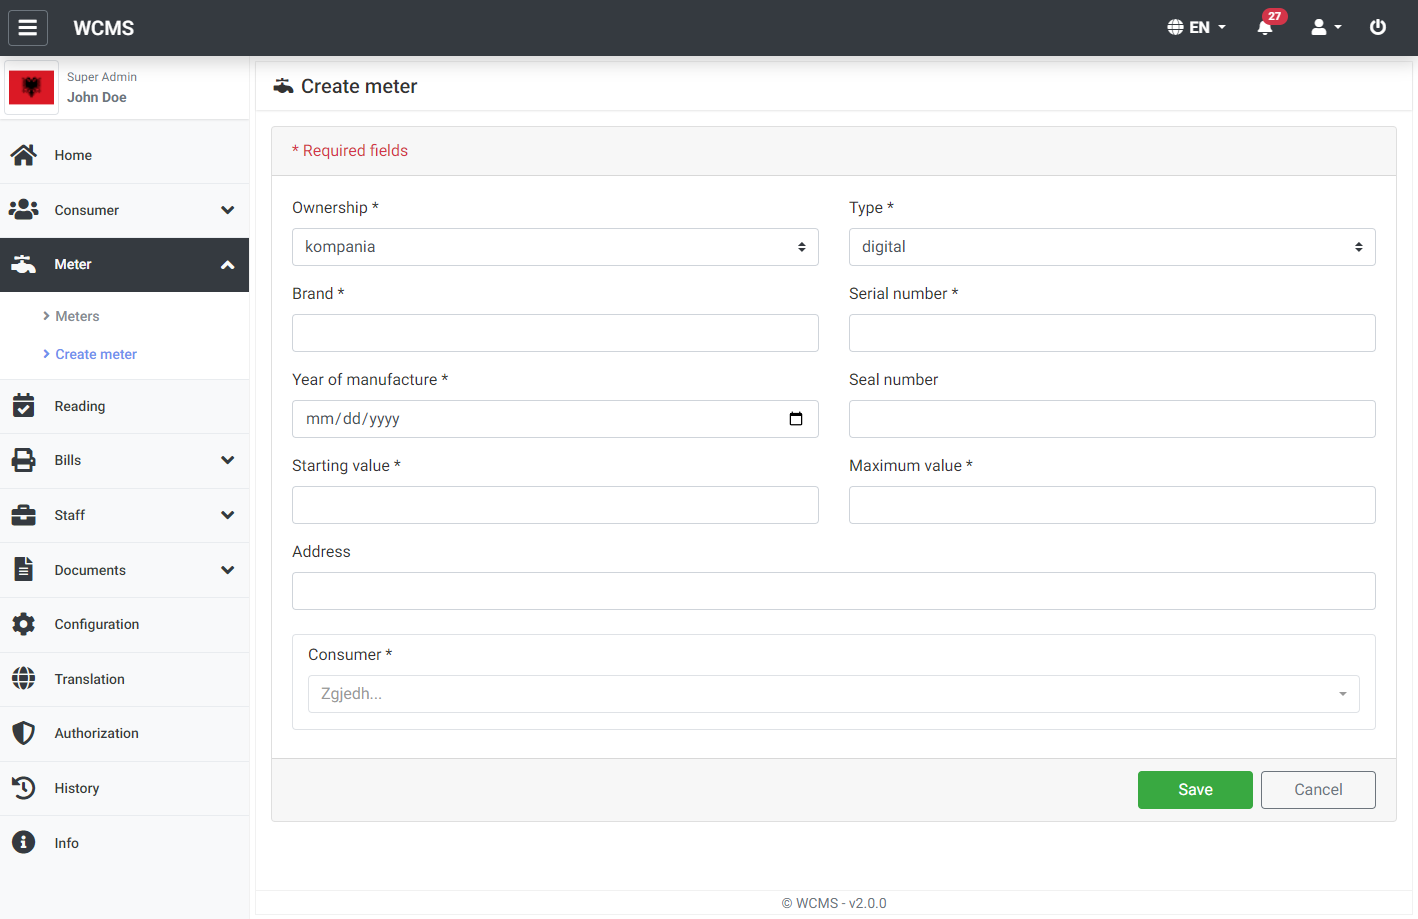Click the Consumer people icon
Image resolution: width=1418 pixels, height=919 pixels.
(24, 210)
